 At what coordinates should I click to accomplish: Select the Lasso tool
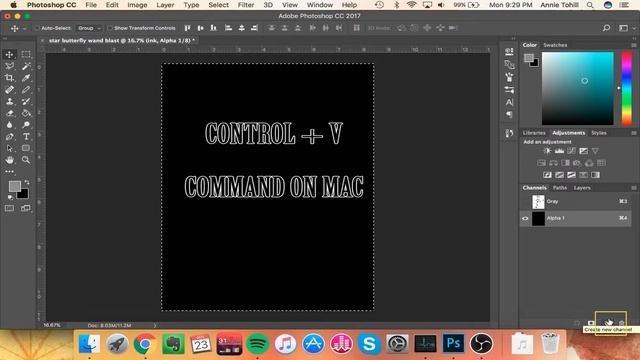9,66
